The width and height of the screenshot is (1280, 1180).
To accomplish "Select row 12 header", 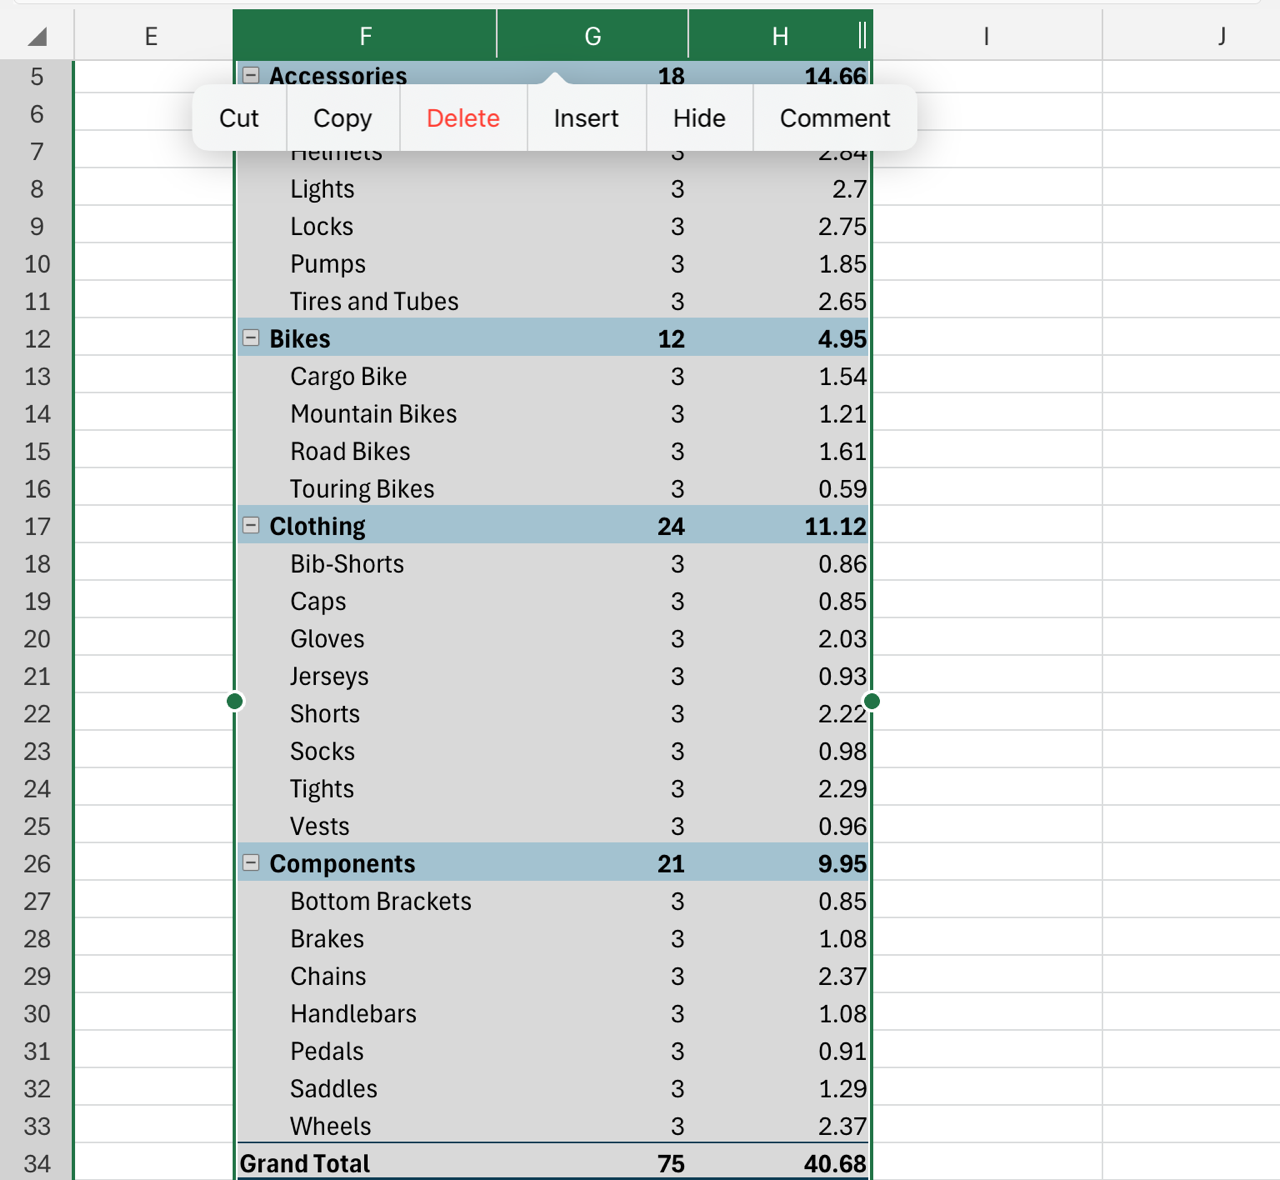I will point(36,338).
